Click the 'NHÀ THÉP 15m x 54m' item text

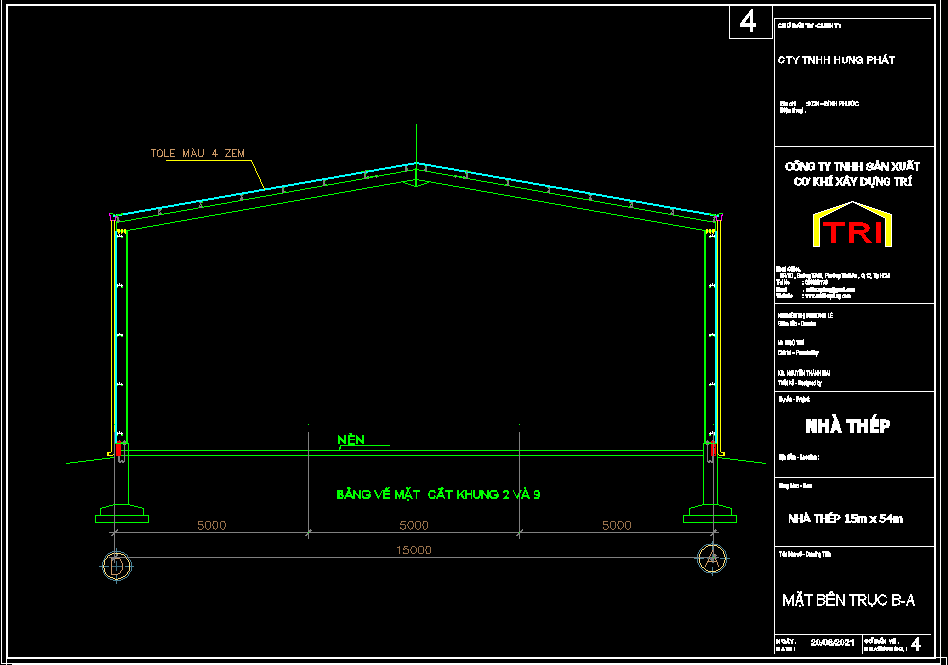pyautogui.click(x=845, y=519)
